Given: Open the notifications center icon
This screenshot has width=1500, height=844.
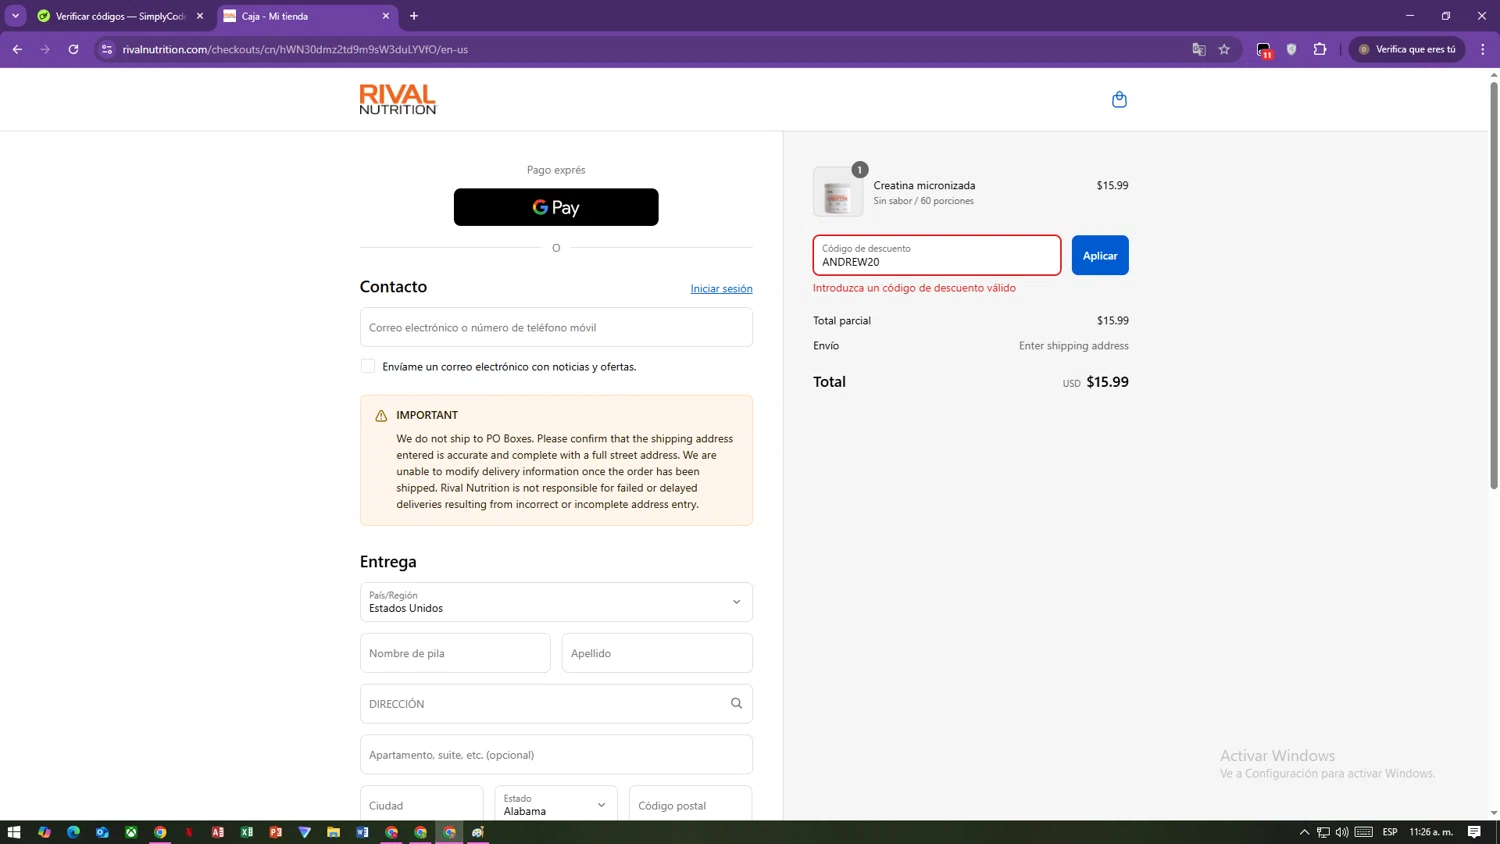Looking at the screenshot, I should [1475, 832].
